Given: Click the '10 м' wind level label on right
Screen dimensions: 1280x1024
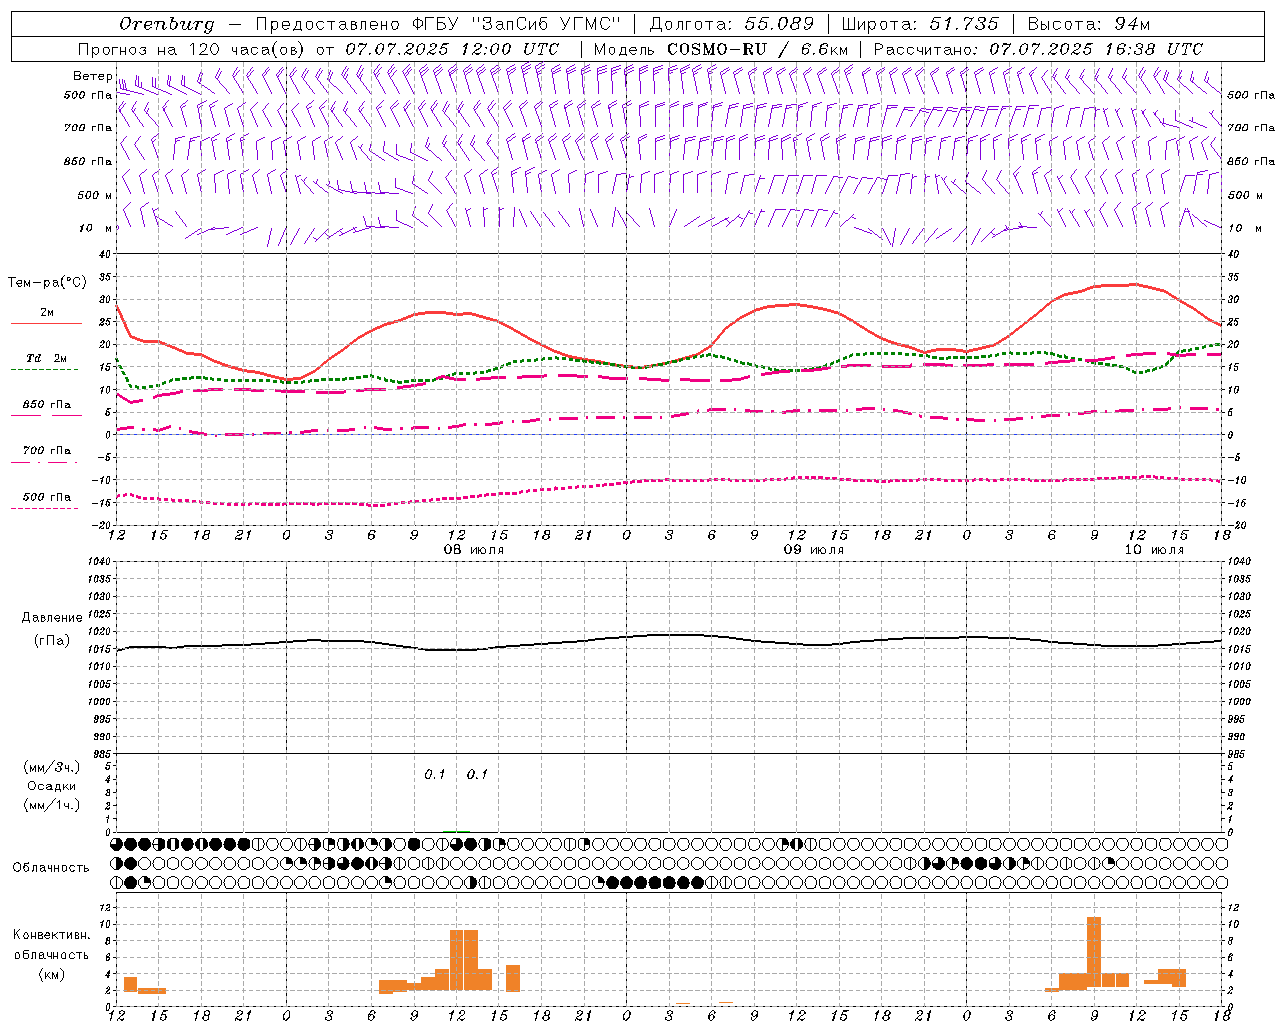Looking at the screenshot, I should 1245,228.
